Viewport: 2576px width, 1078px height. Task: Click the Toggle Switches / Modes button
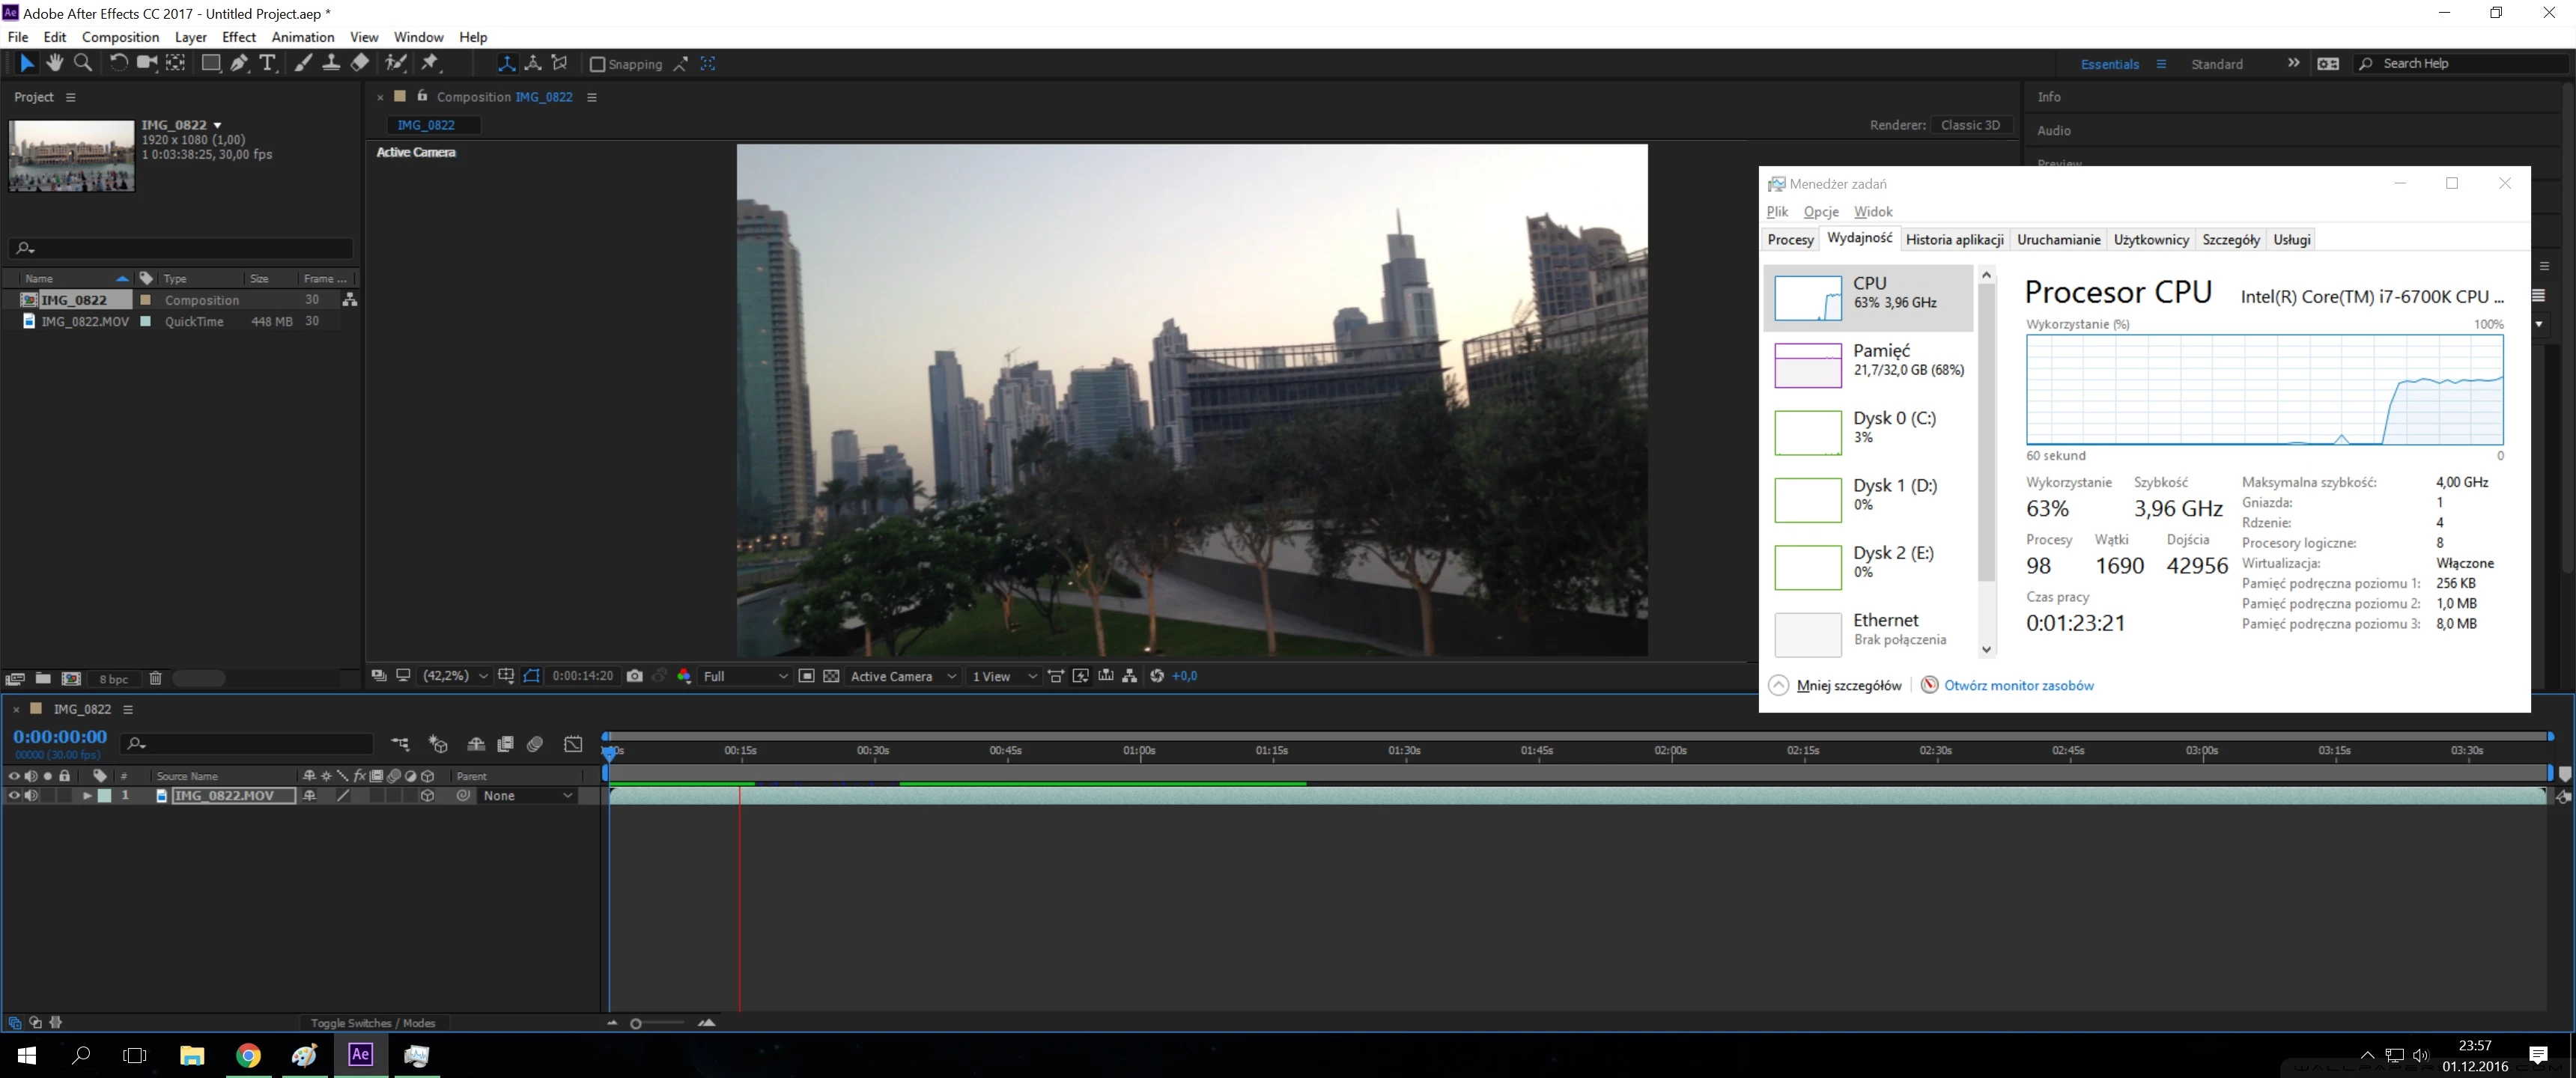click(x=373, y=1023)
